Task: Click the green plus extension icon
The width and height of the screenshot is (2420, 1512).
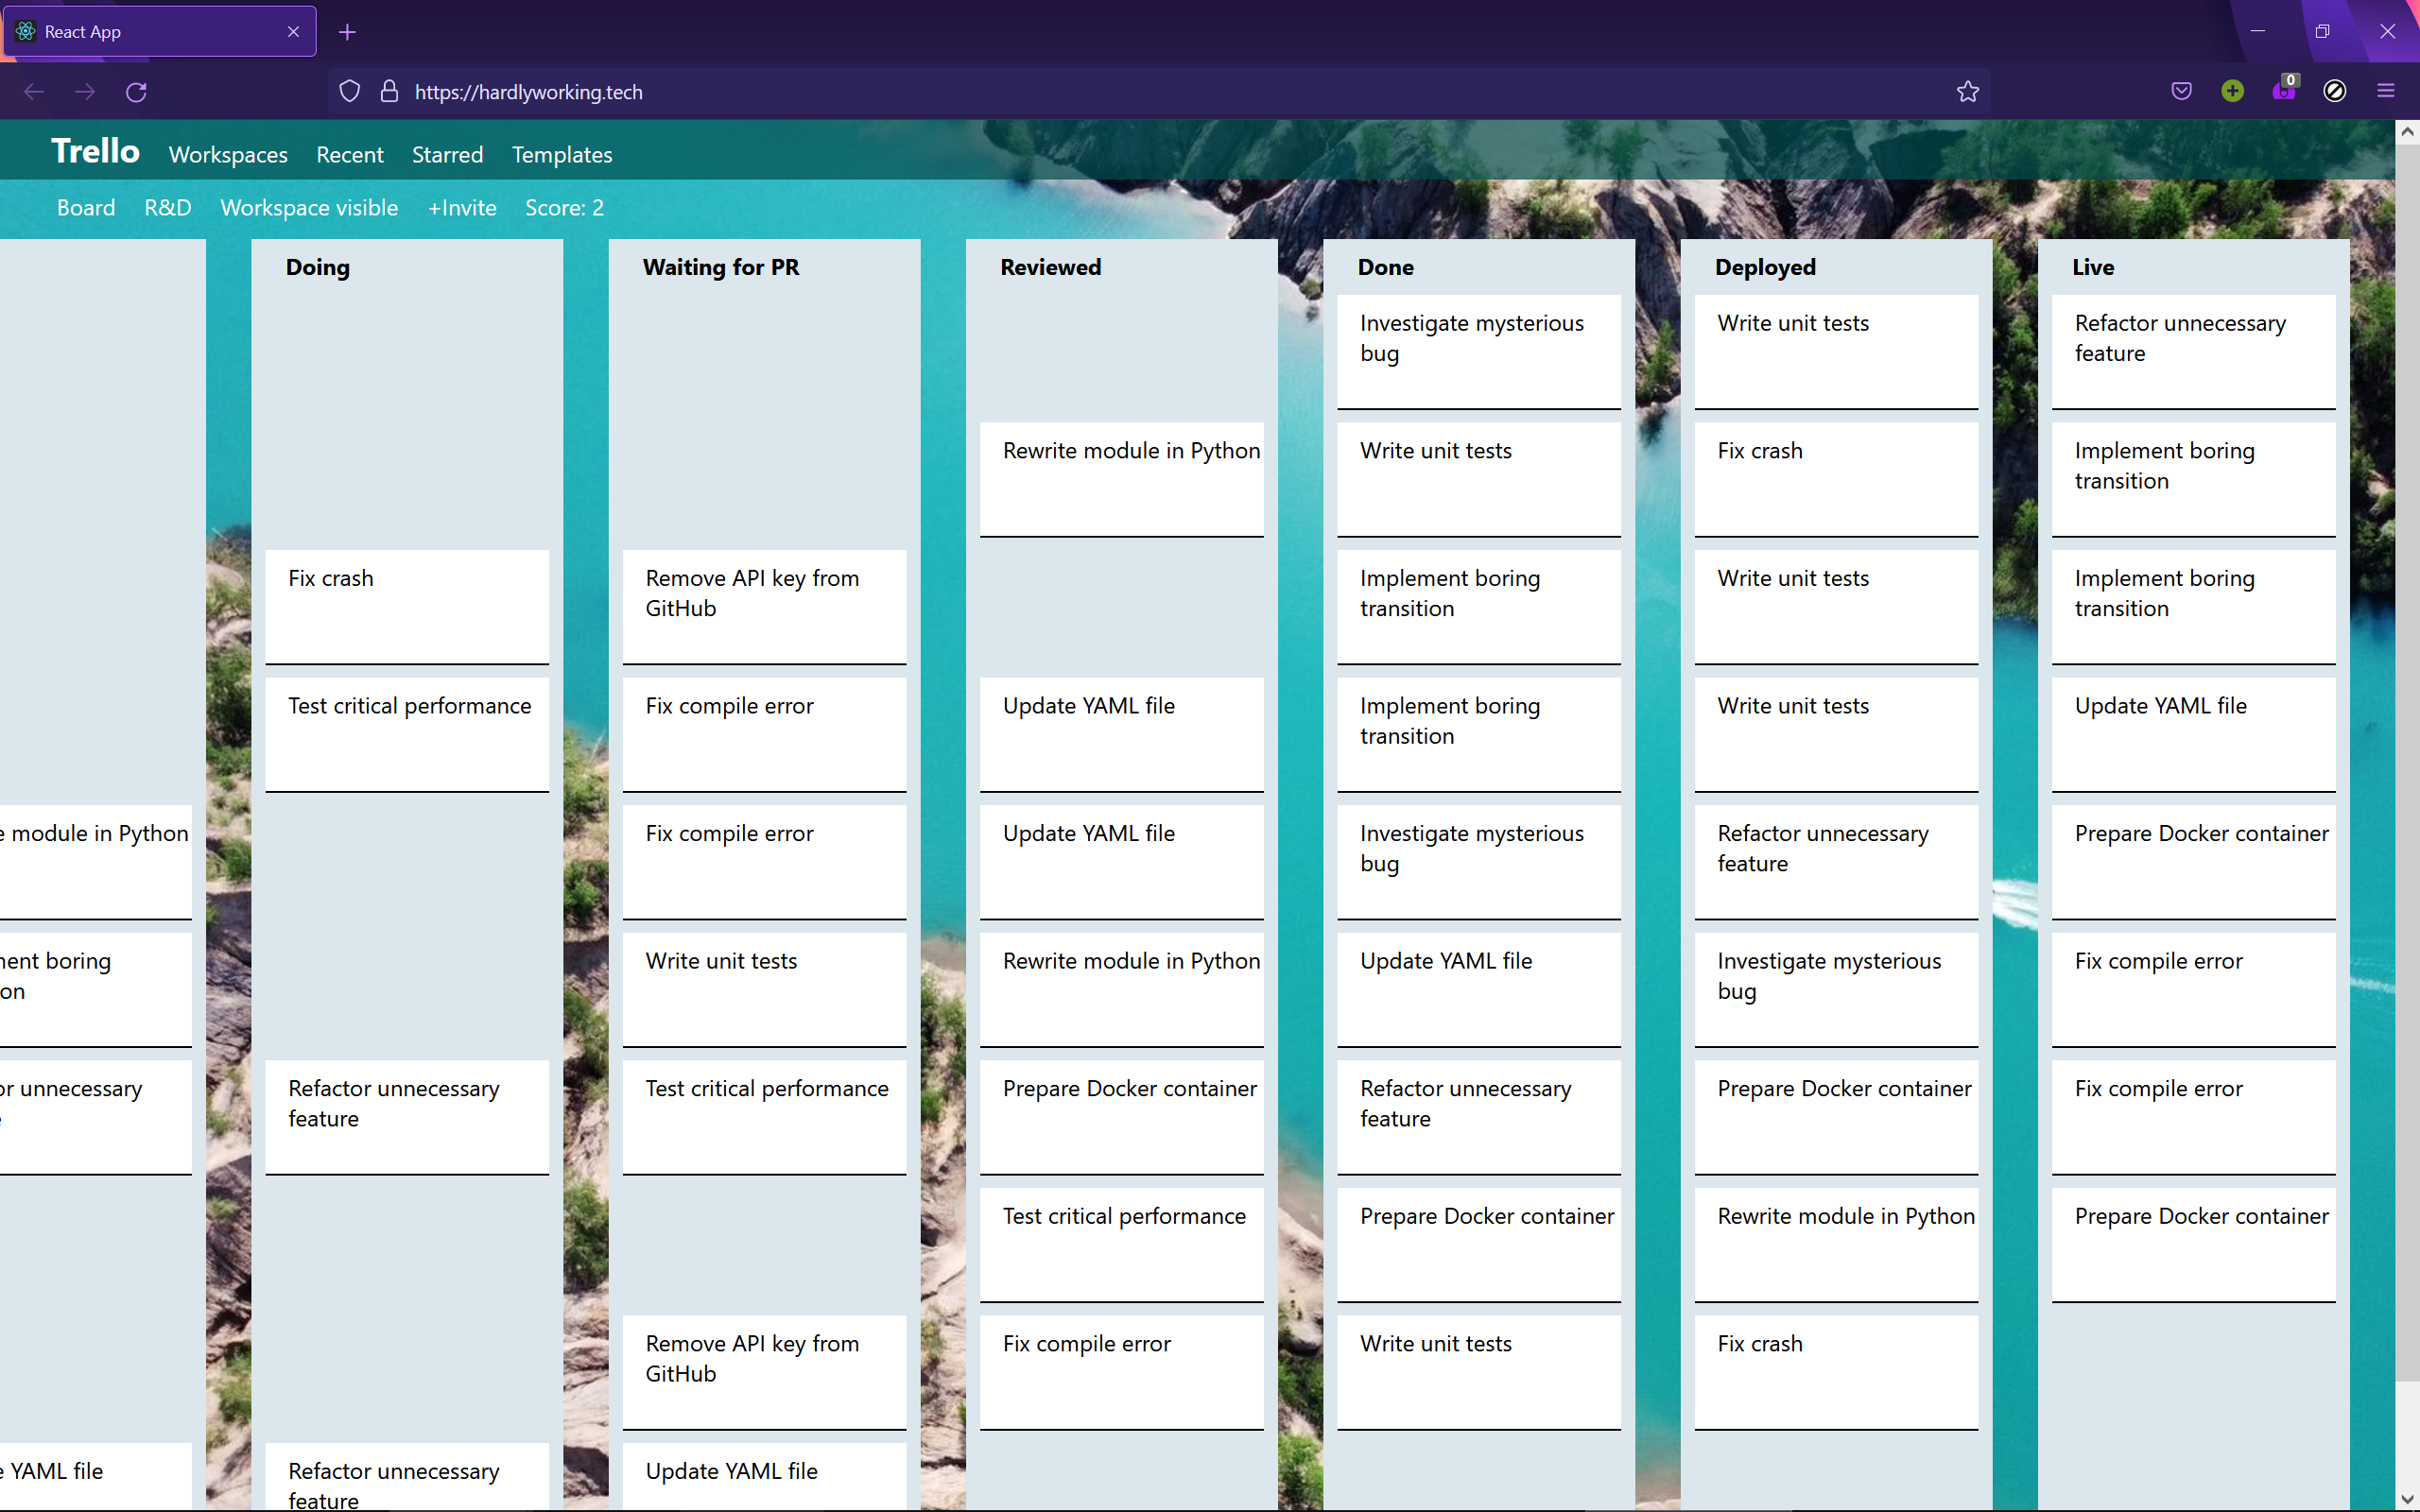Action: [x=2232, y=92]
